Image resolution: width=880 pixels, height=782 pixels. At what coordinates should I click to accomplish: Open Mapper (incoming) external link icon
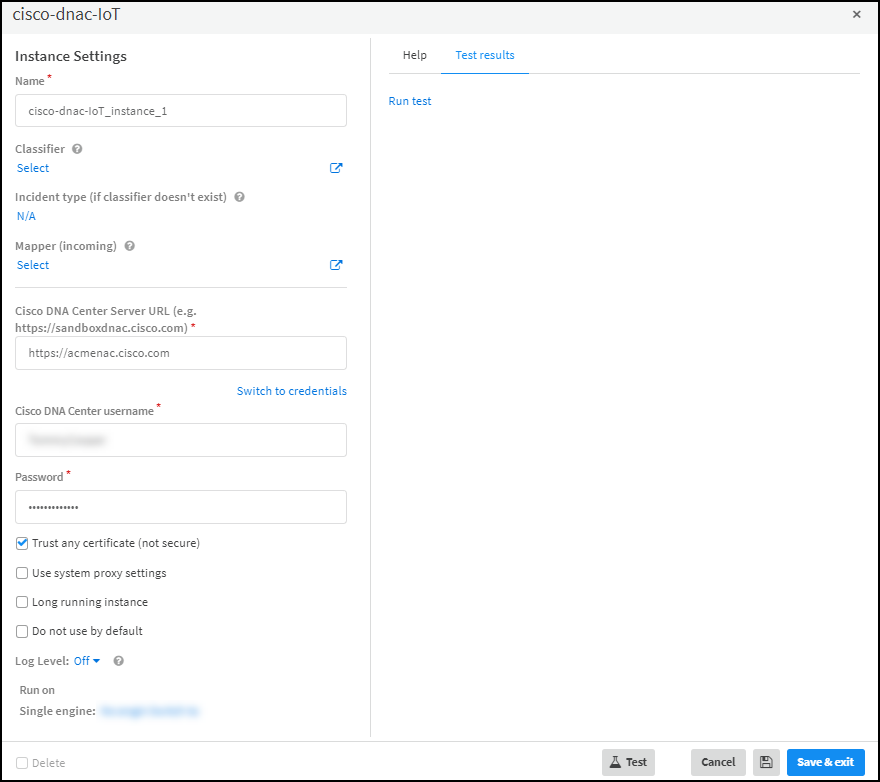point(336,265)
